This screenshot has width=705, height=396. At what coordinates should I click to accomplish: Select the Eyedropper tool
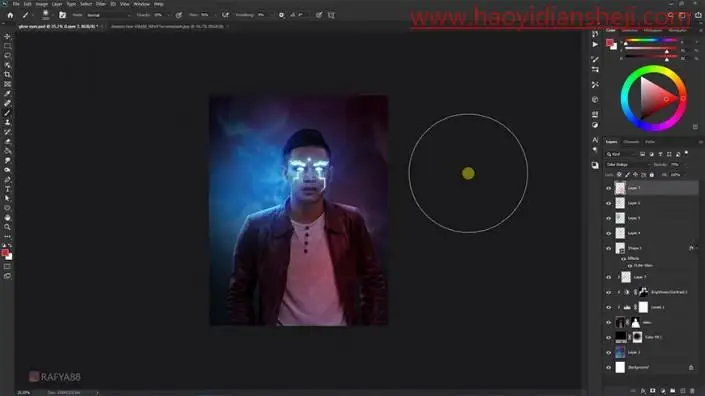tap(7, 93)
